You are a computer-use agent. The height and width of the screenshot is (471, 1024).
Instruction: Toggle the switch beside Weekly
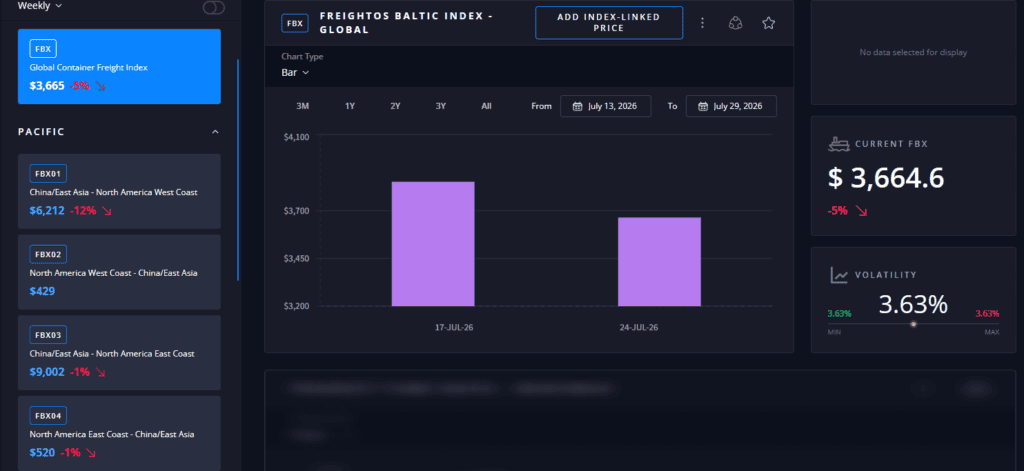click(214, 7)
